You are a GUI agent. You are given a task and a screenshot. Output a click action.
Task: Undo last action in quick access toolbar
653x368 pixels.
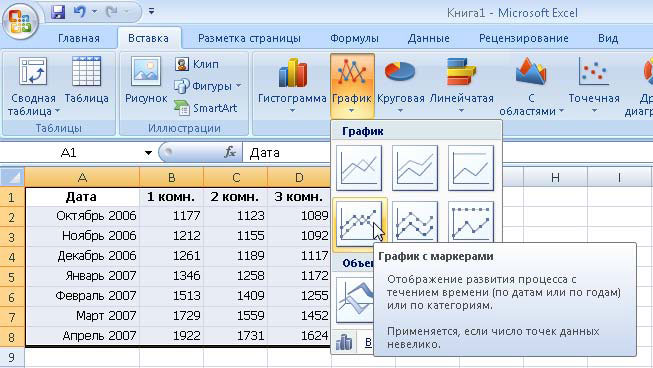80,12
